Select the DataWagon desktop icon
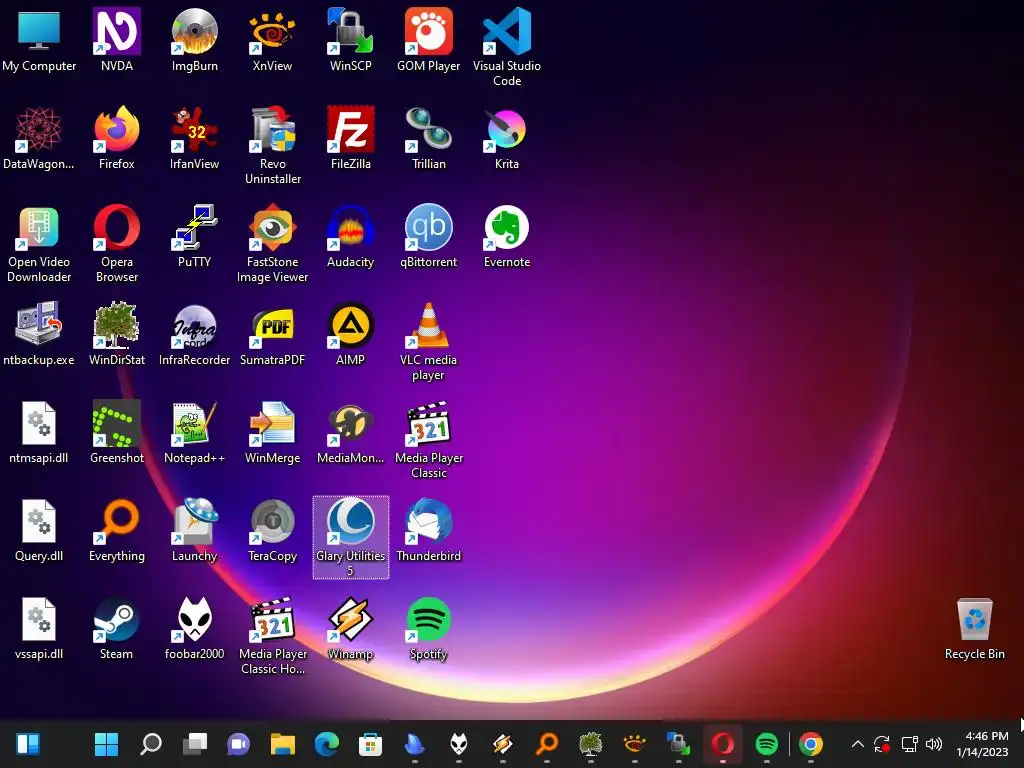The width and height of the screenshot is (1024, 768). [x=39, y=137]
